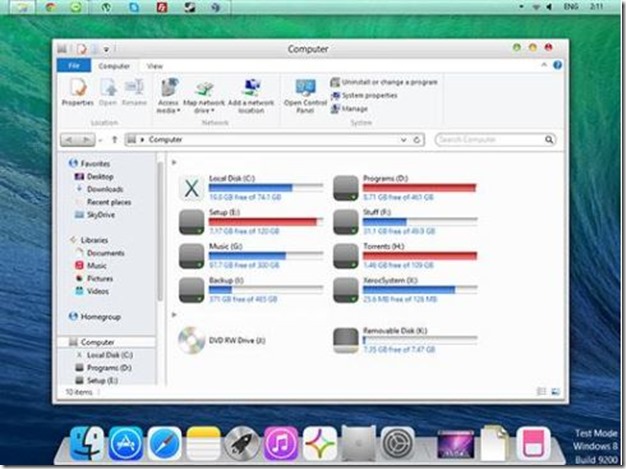626x469 pixels.
Task: Go up one folder level
Action: tap(115, 140)
